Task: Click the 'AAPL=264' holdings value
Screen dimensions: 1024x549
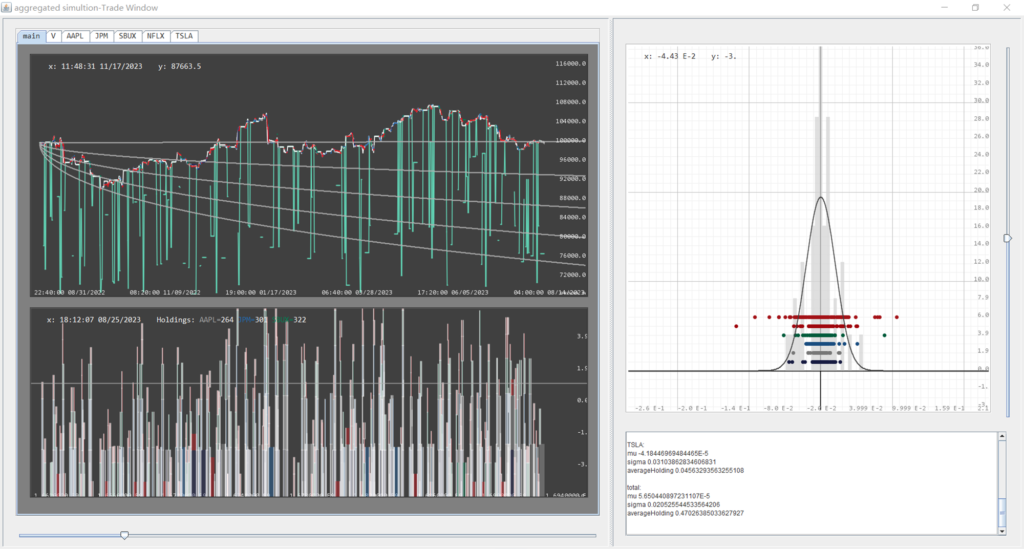Action: (x=216, y=320)
